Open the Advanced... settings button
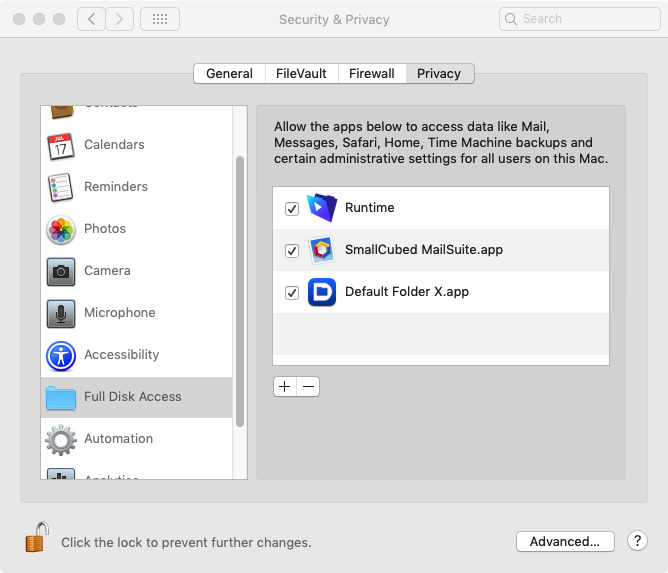 pos(565,541)
